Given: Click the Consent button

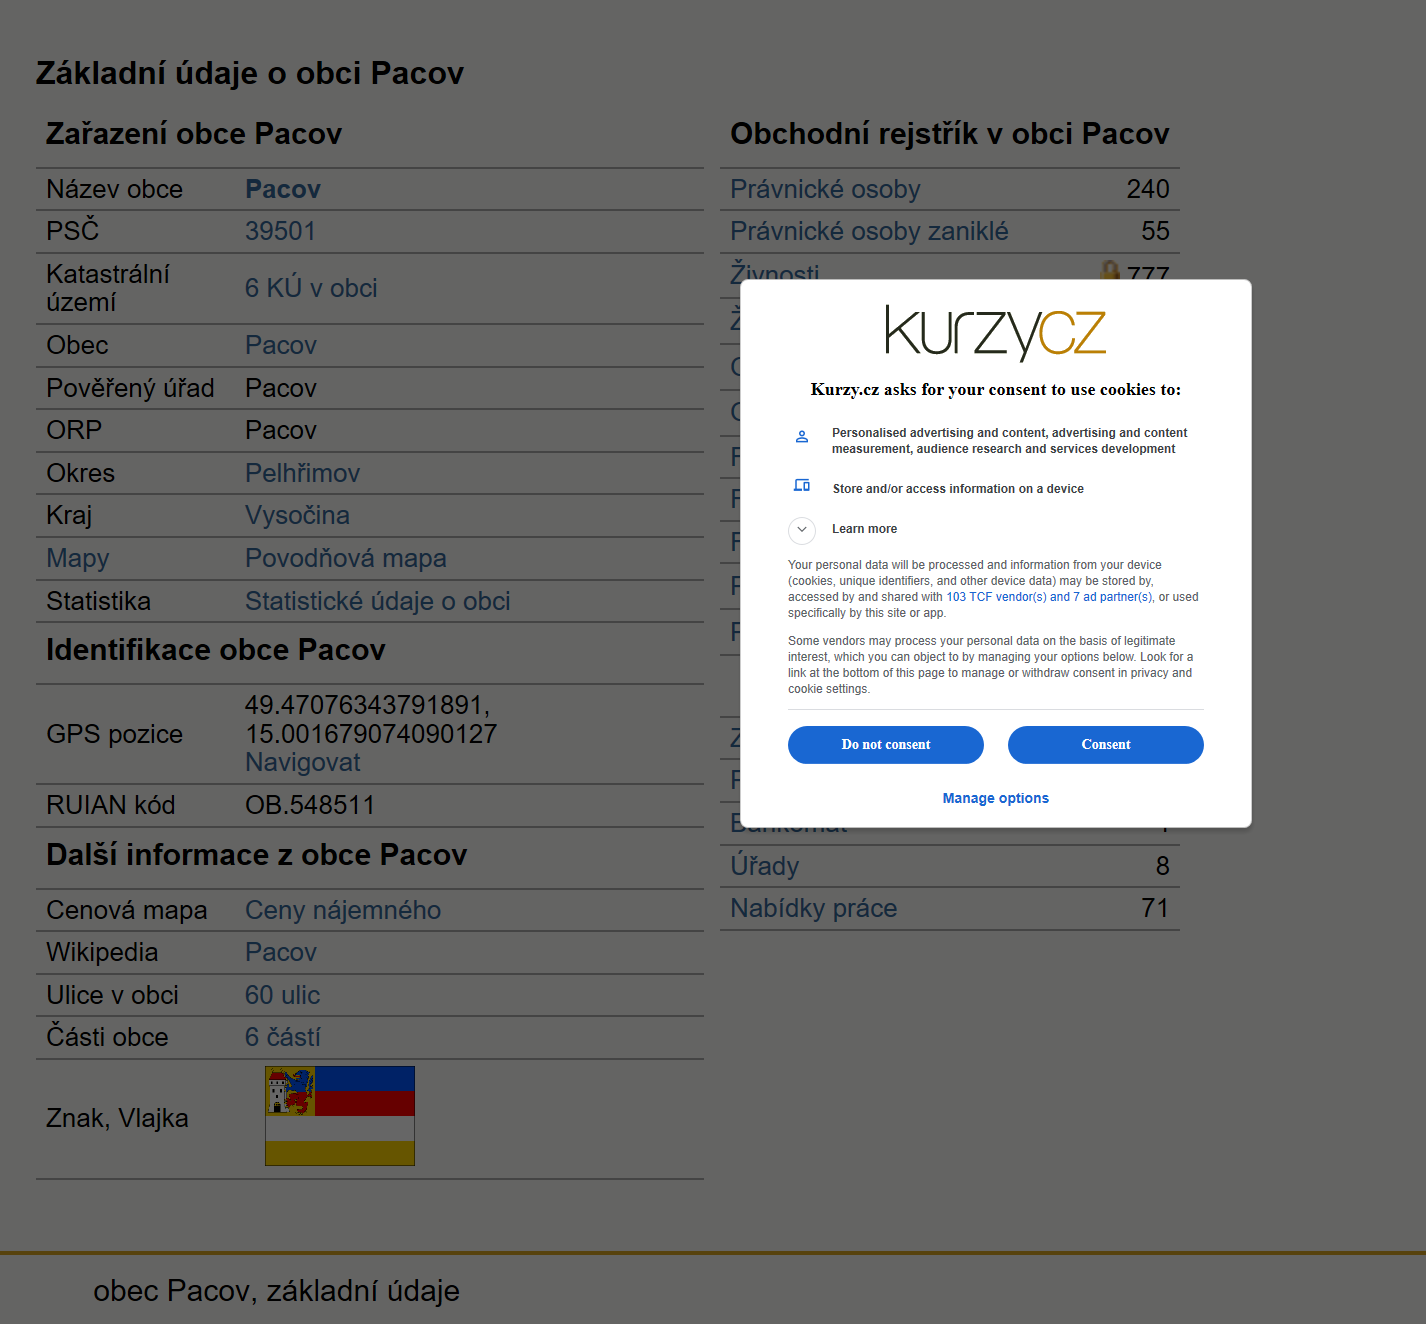Looking at the screenshot, I should (1105, 745).
